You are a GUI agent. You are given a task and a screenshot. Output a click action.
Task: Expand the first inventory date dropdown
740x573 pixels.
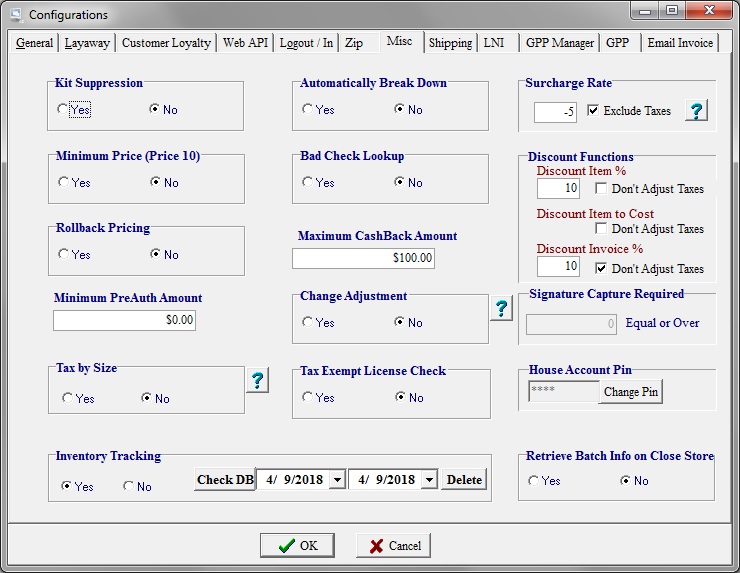[337, 480]
